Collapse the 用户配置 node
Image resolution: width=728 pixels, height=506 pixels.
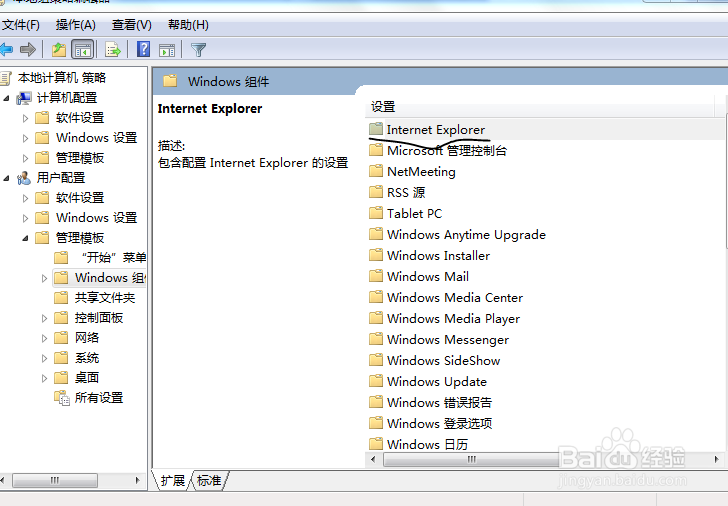tap(6, 178)
